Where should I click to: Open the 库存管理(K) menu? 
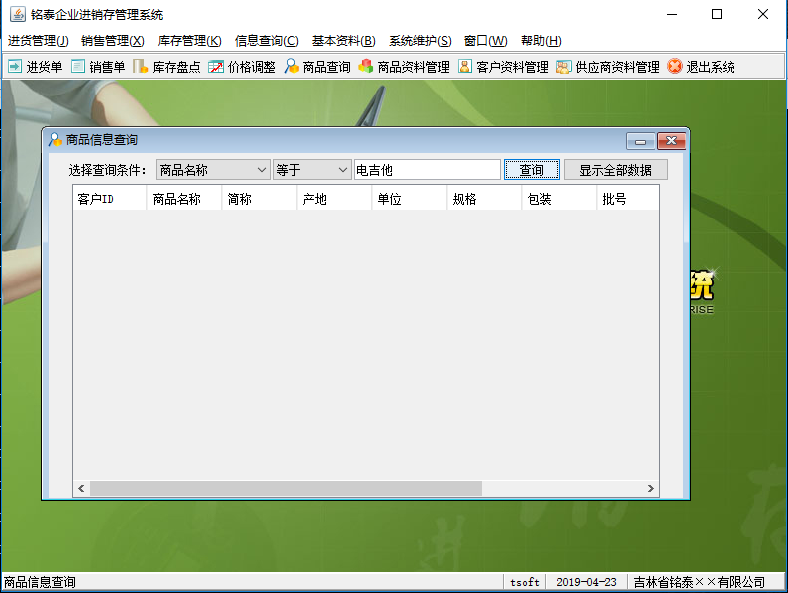point(189,41)
